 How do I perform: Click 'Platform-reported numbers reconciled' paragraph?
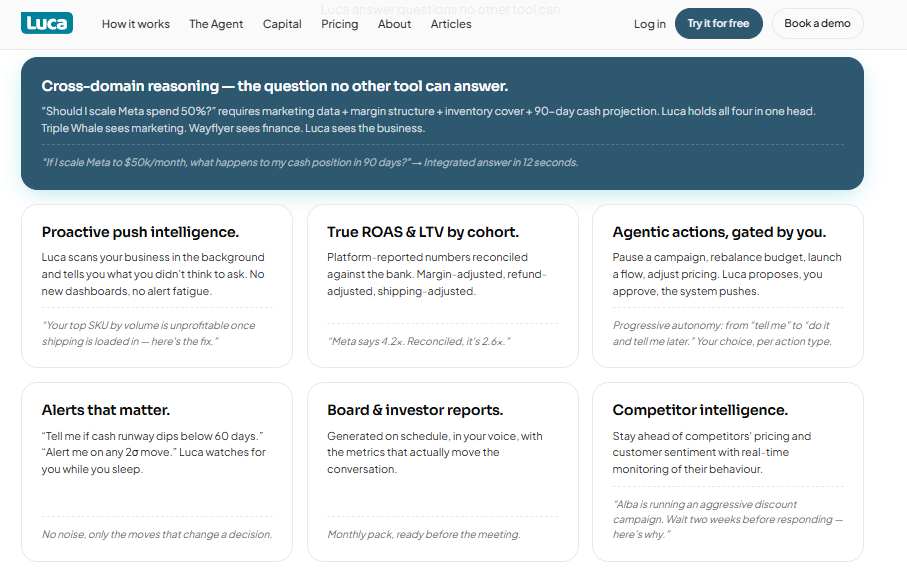click(x=437, y=274)
